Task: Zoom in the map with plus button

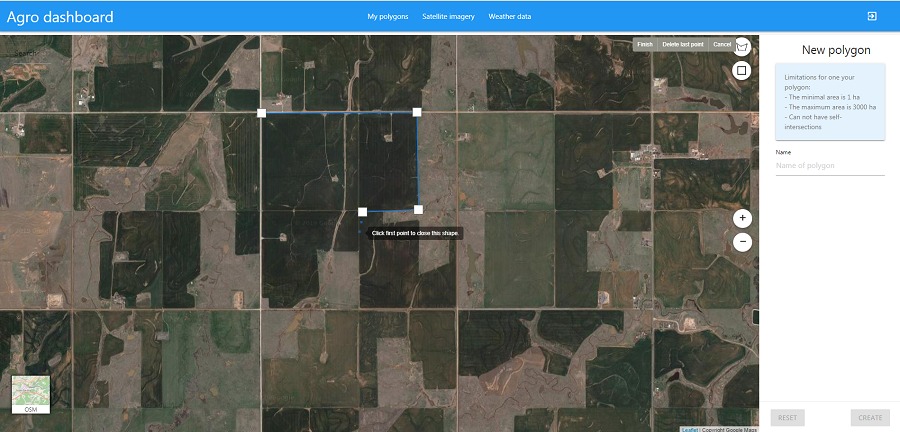Action: (x=742, y=218)
